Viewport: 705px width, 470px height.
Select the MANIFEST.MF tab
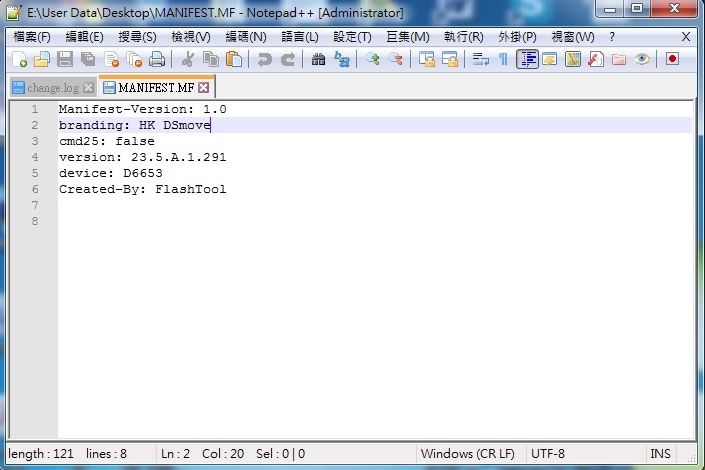156,87
